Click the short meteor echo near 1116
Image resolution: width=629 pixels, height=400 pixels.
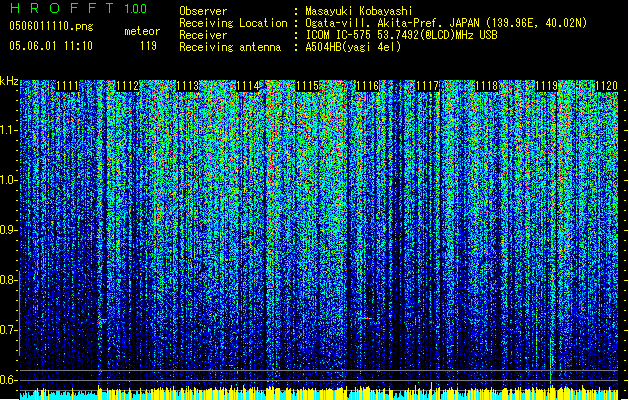click(x=365, y=319)
